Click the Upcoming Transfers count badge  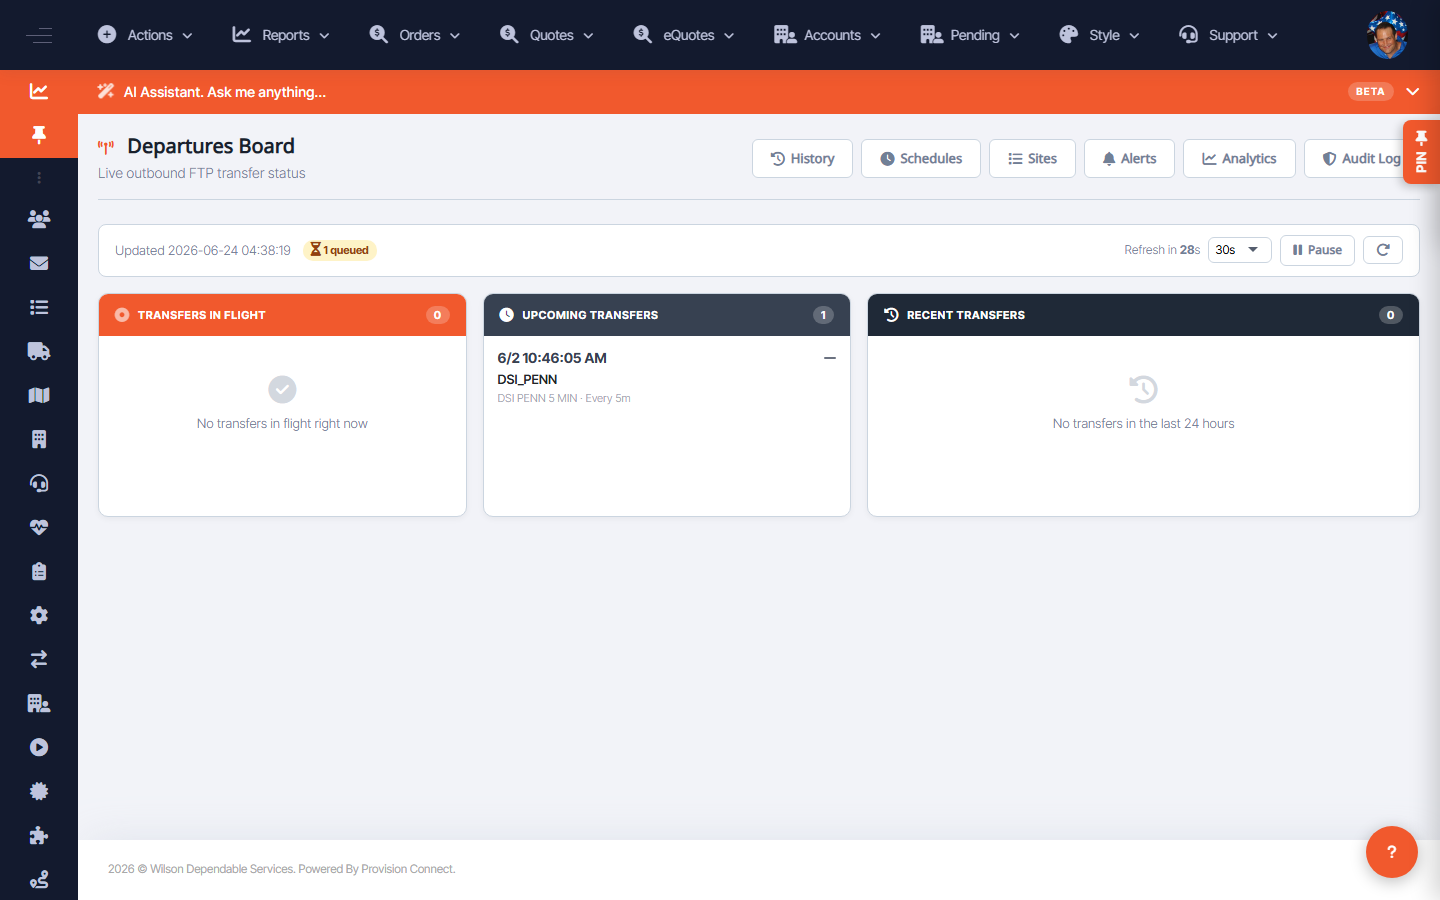point(823,315)
